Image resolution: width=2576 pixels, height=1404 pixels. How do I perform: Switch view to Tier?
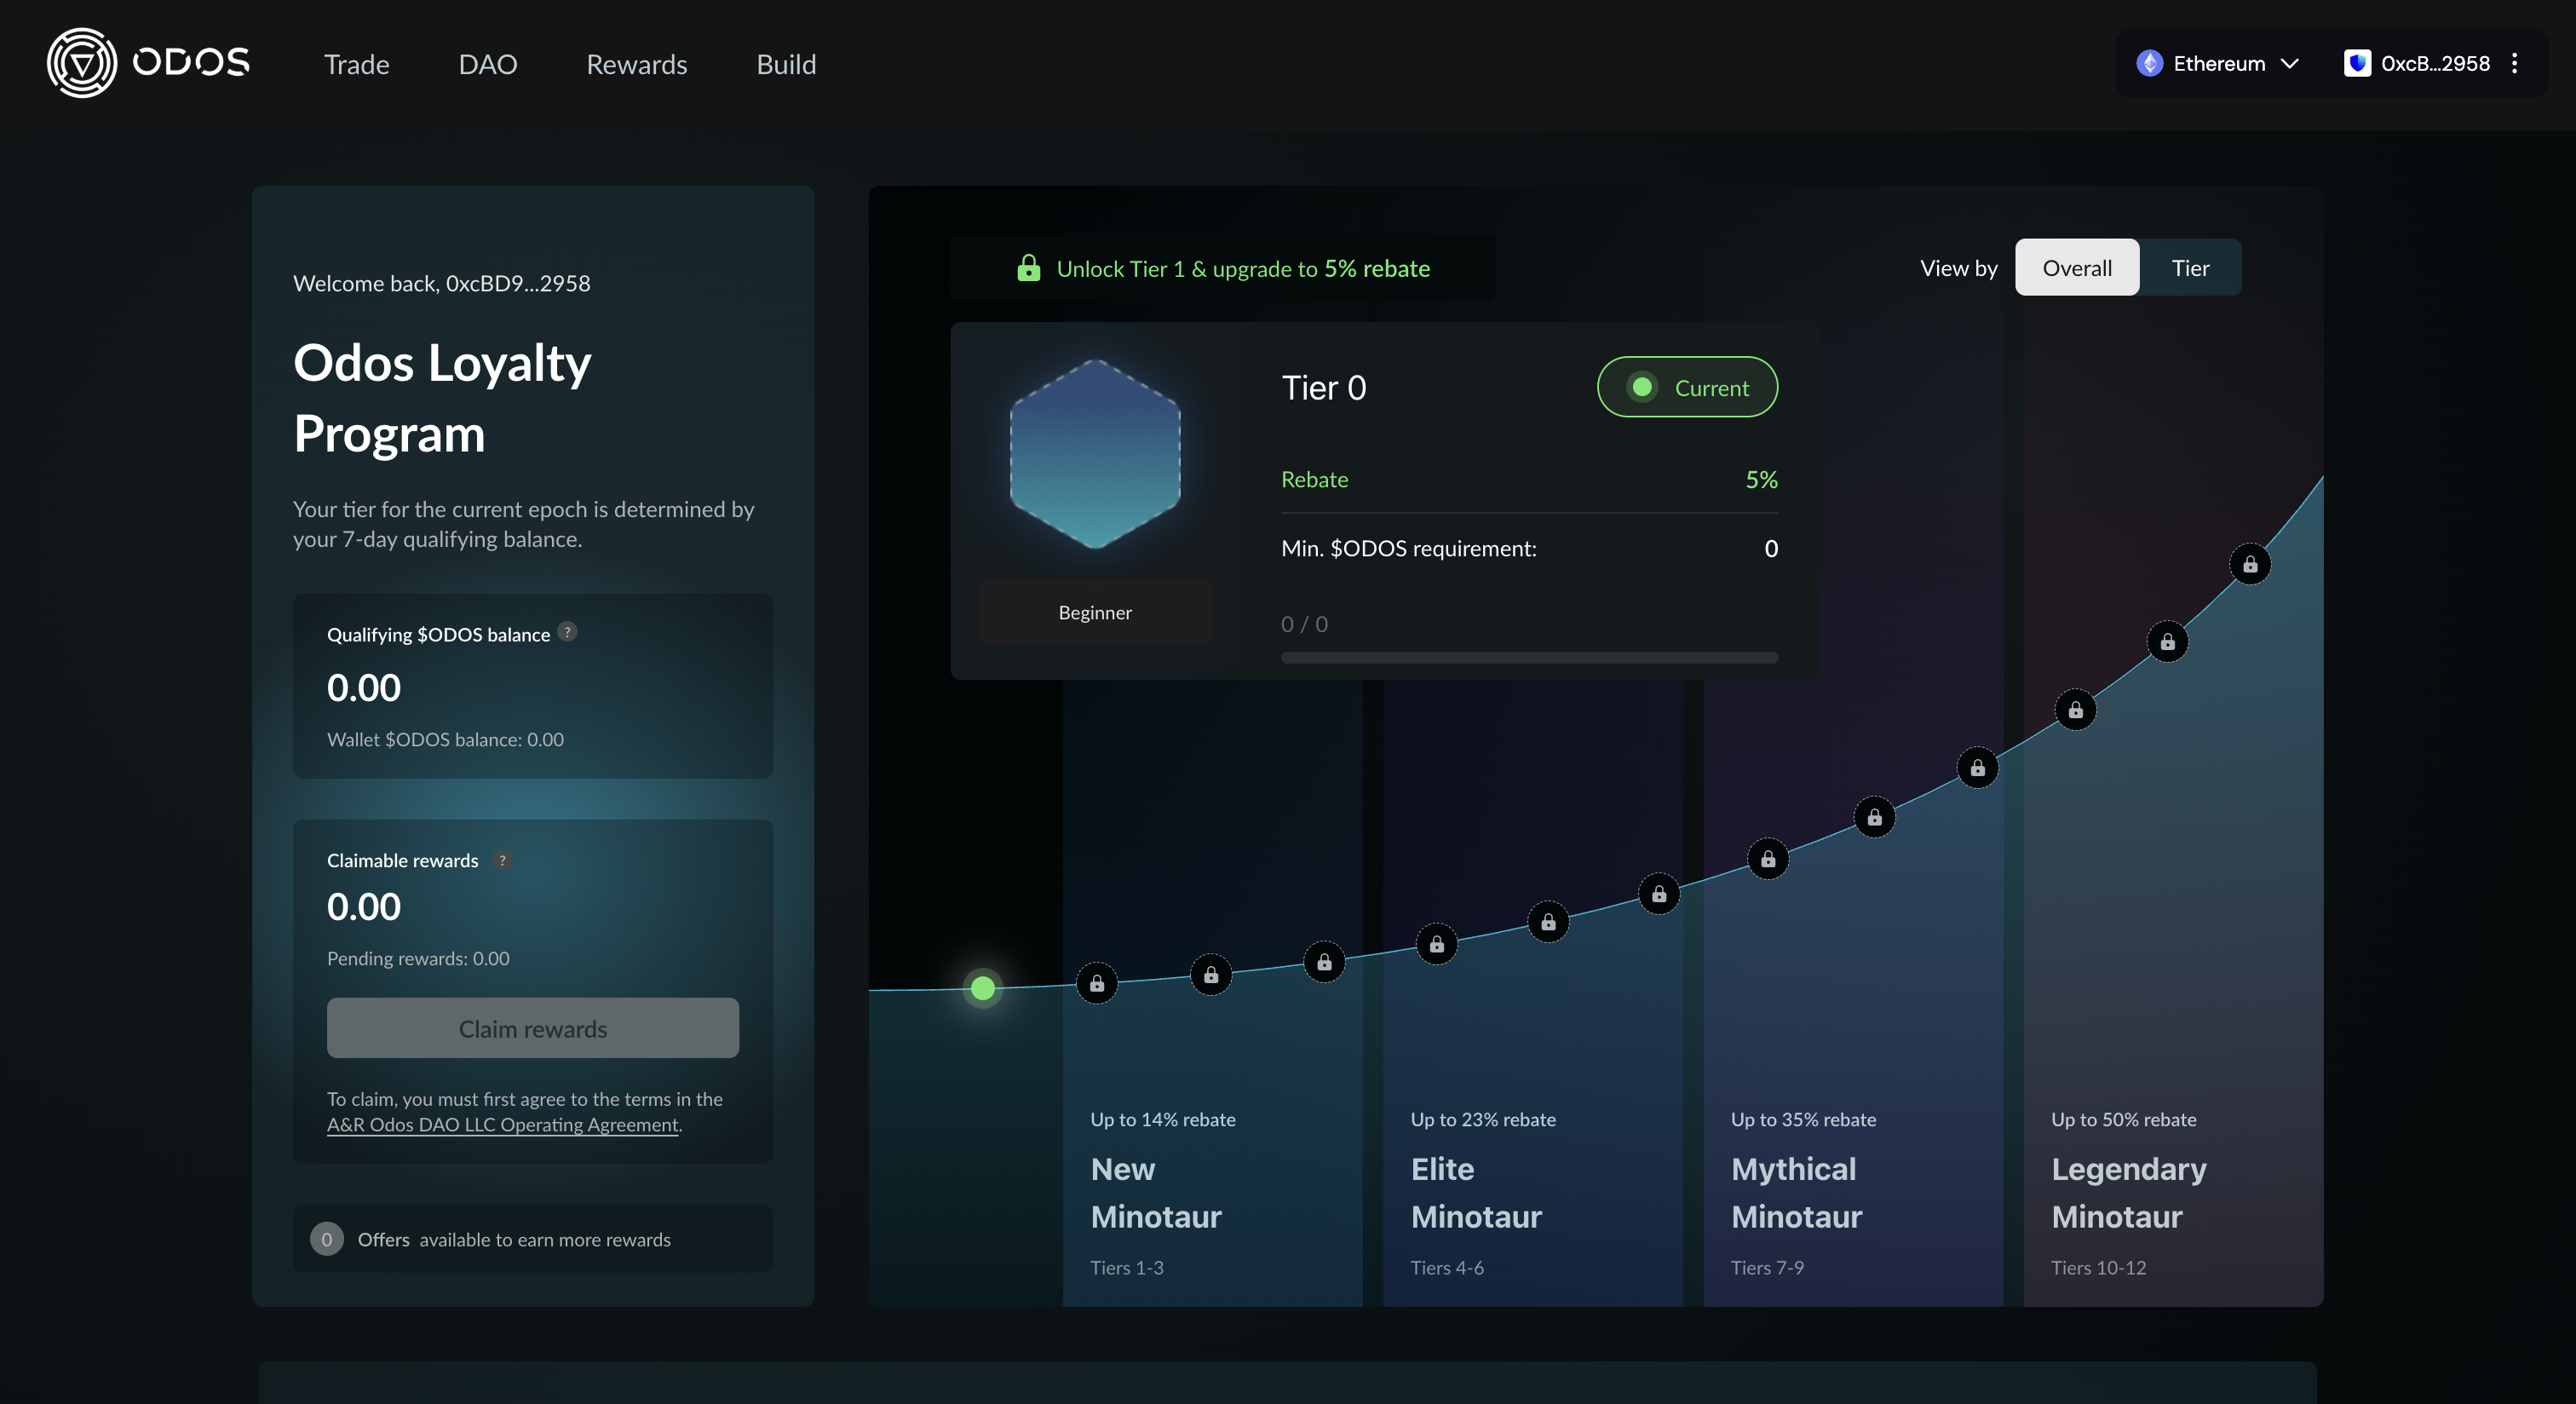(2190, 268)
